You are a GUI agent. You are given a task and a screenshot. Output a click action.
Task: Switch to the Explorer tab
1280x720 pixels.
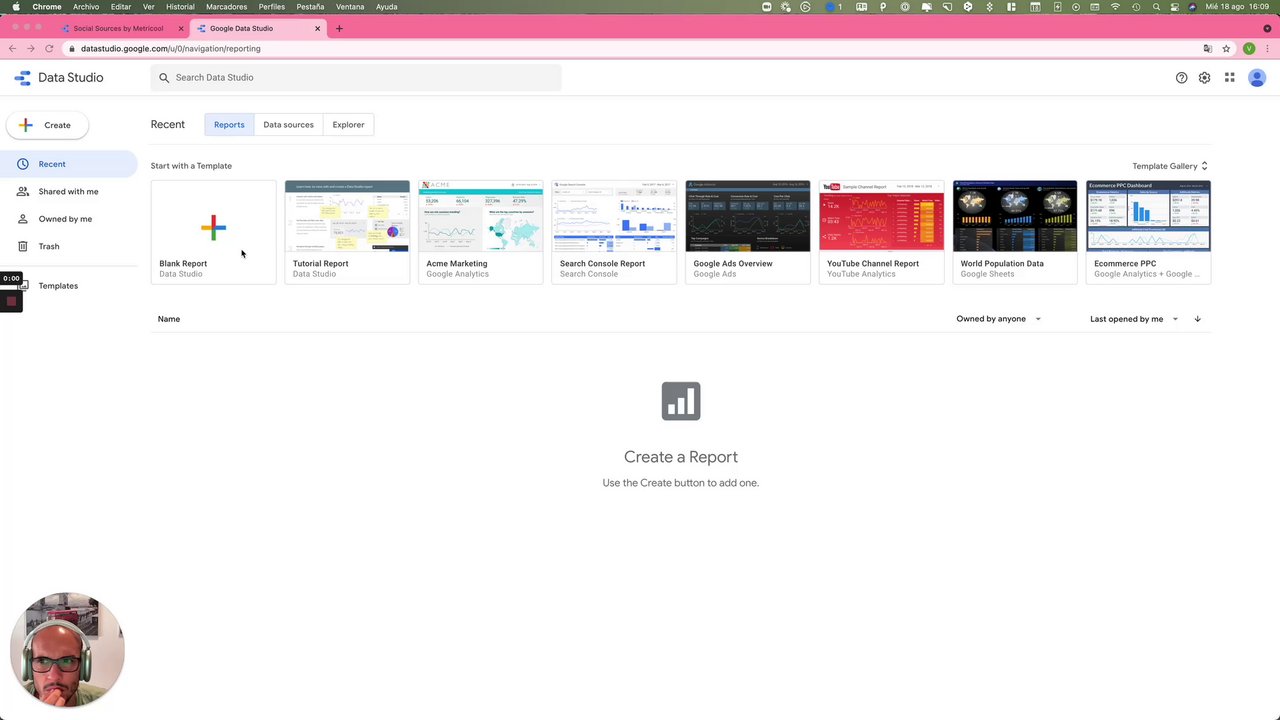point(348,125)
